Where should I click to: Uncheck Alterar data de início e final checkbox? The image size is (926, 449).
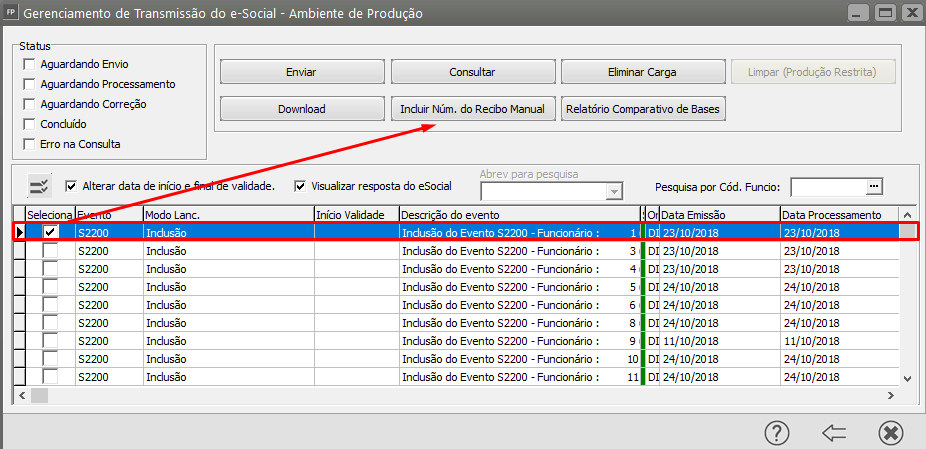point(71,186)
